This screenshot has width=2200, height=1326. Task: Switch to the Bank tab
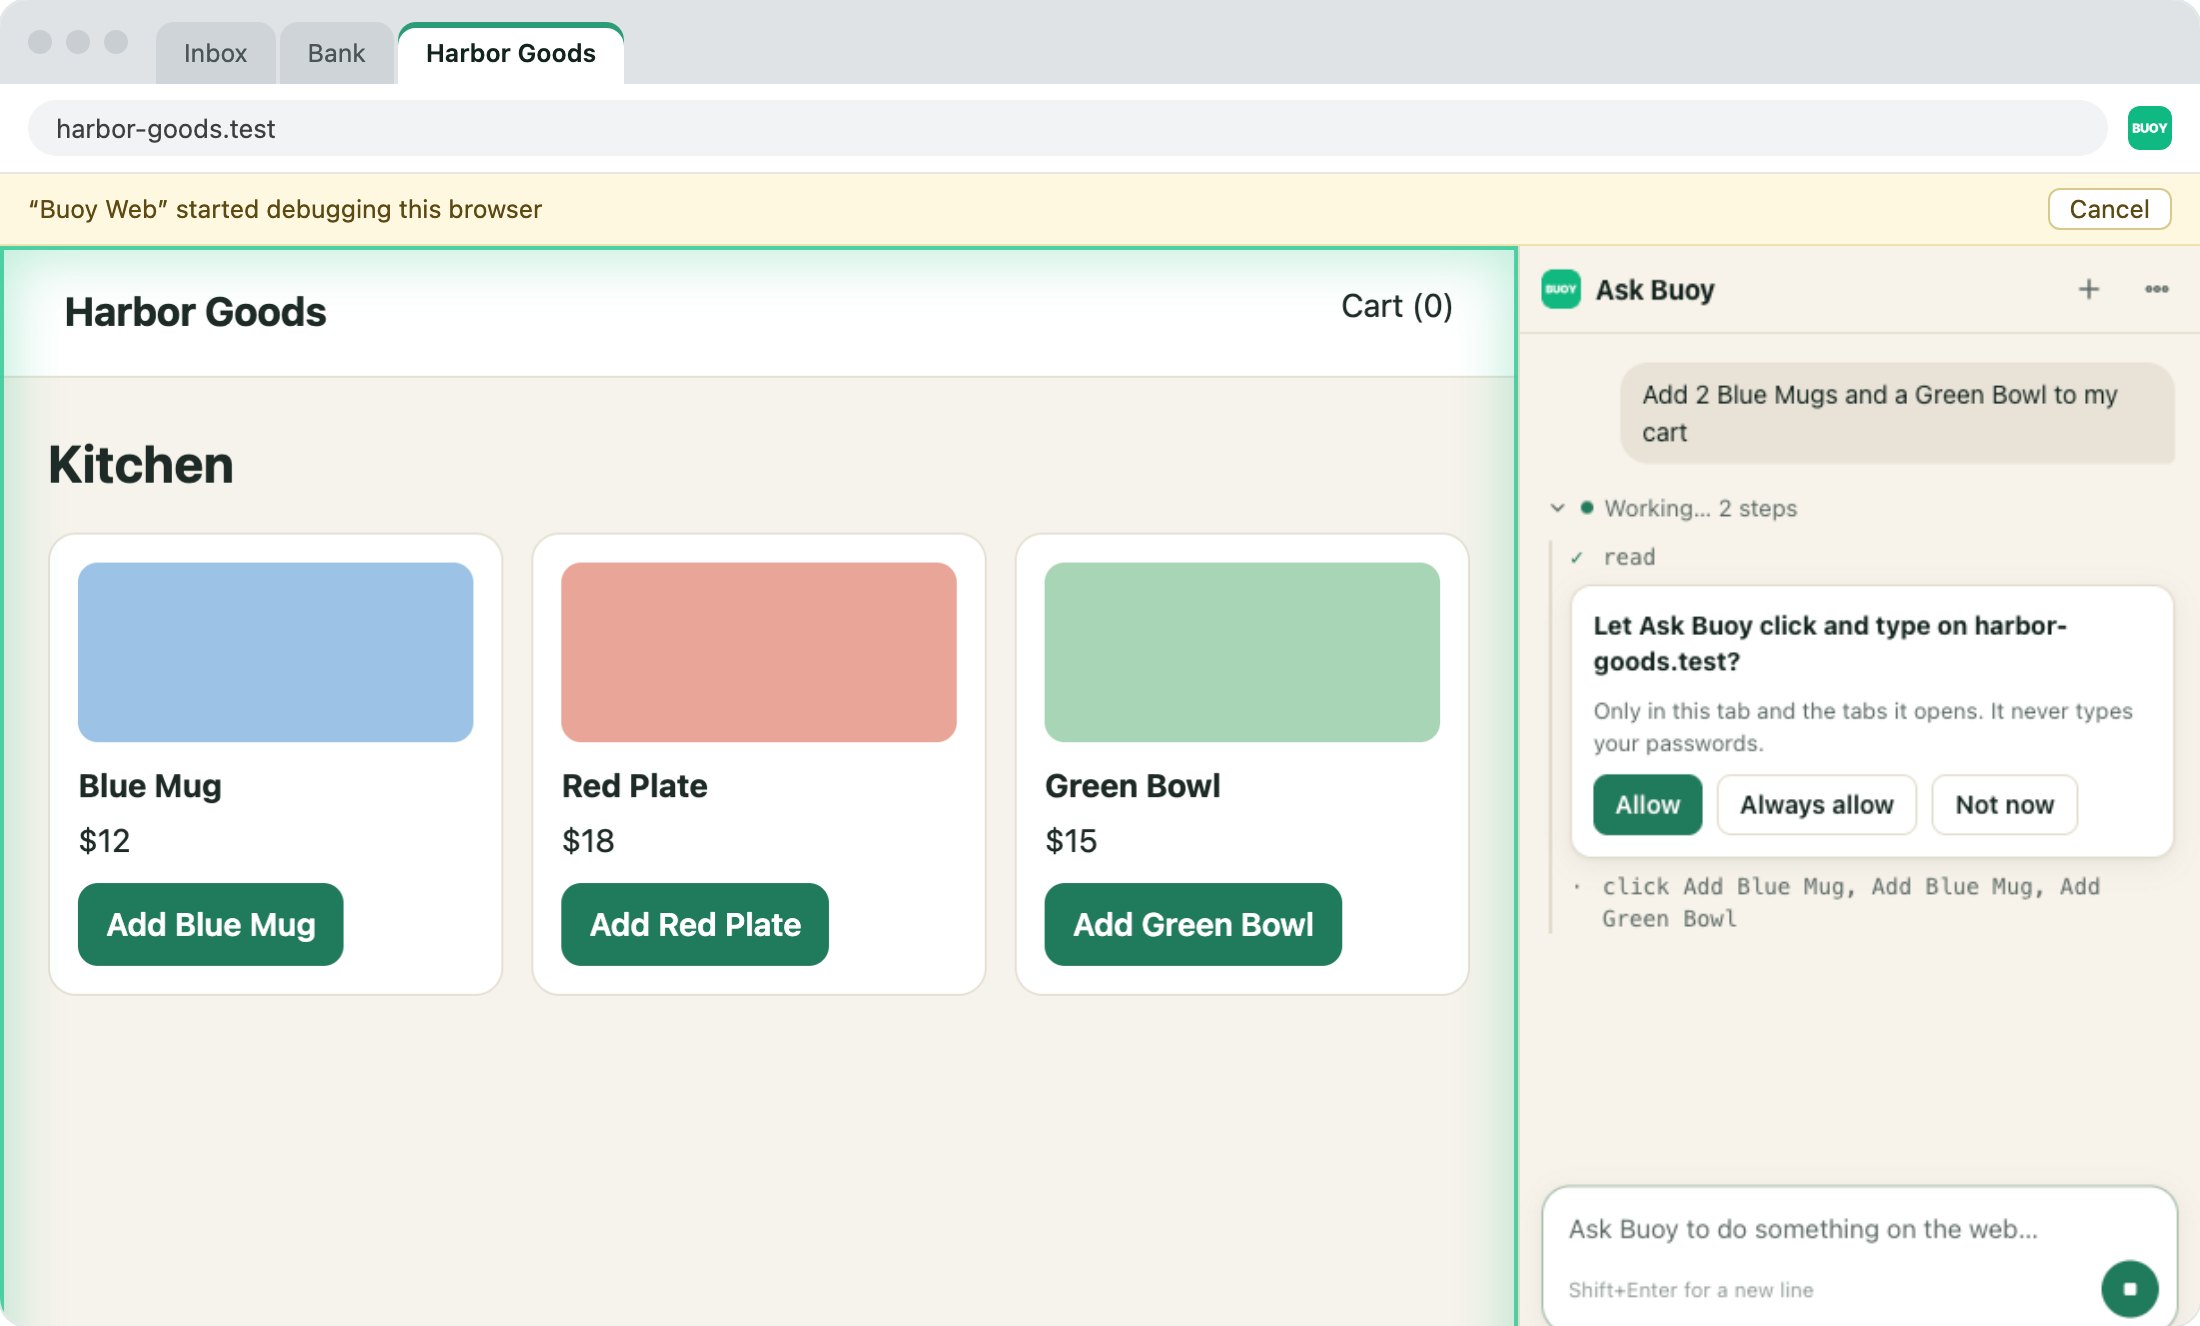click(336, 53)
